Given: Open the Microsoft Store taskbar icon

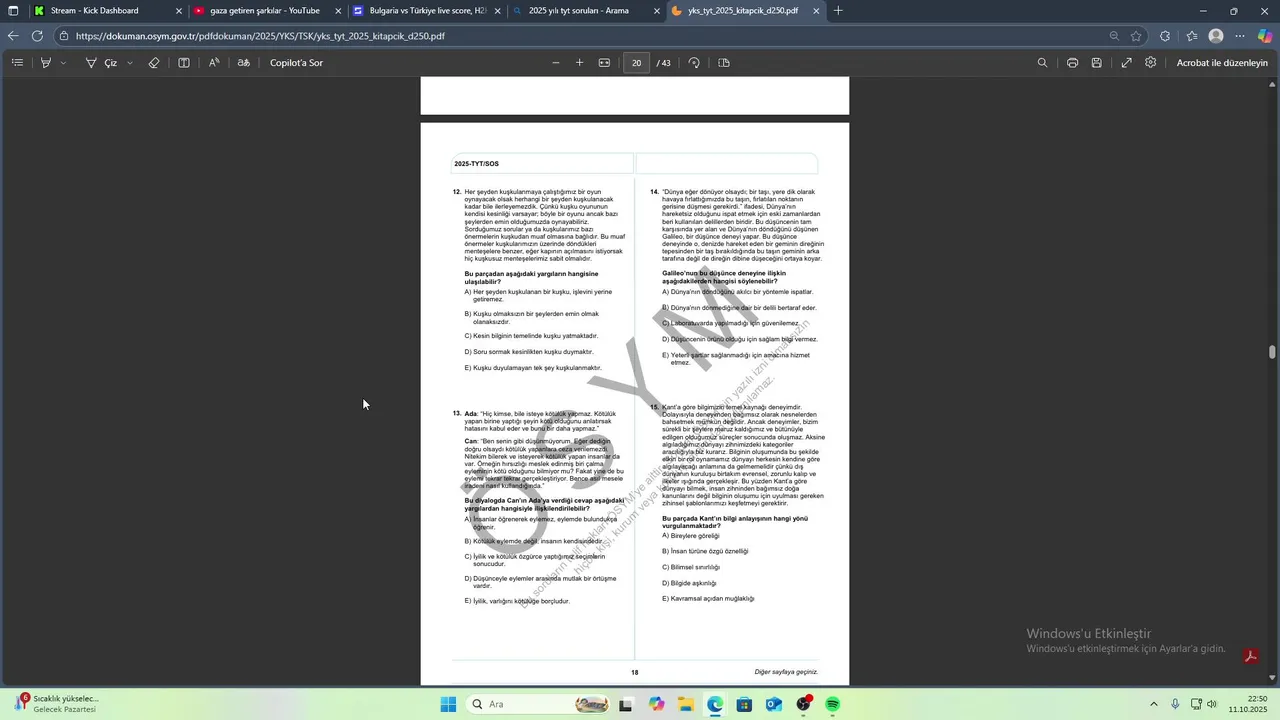Looking at the screenshot, I should point(744,704).
